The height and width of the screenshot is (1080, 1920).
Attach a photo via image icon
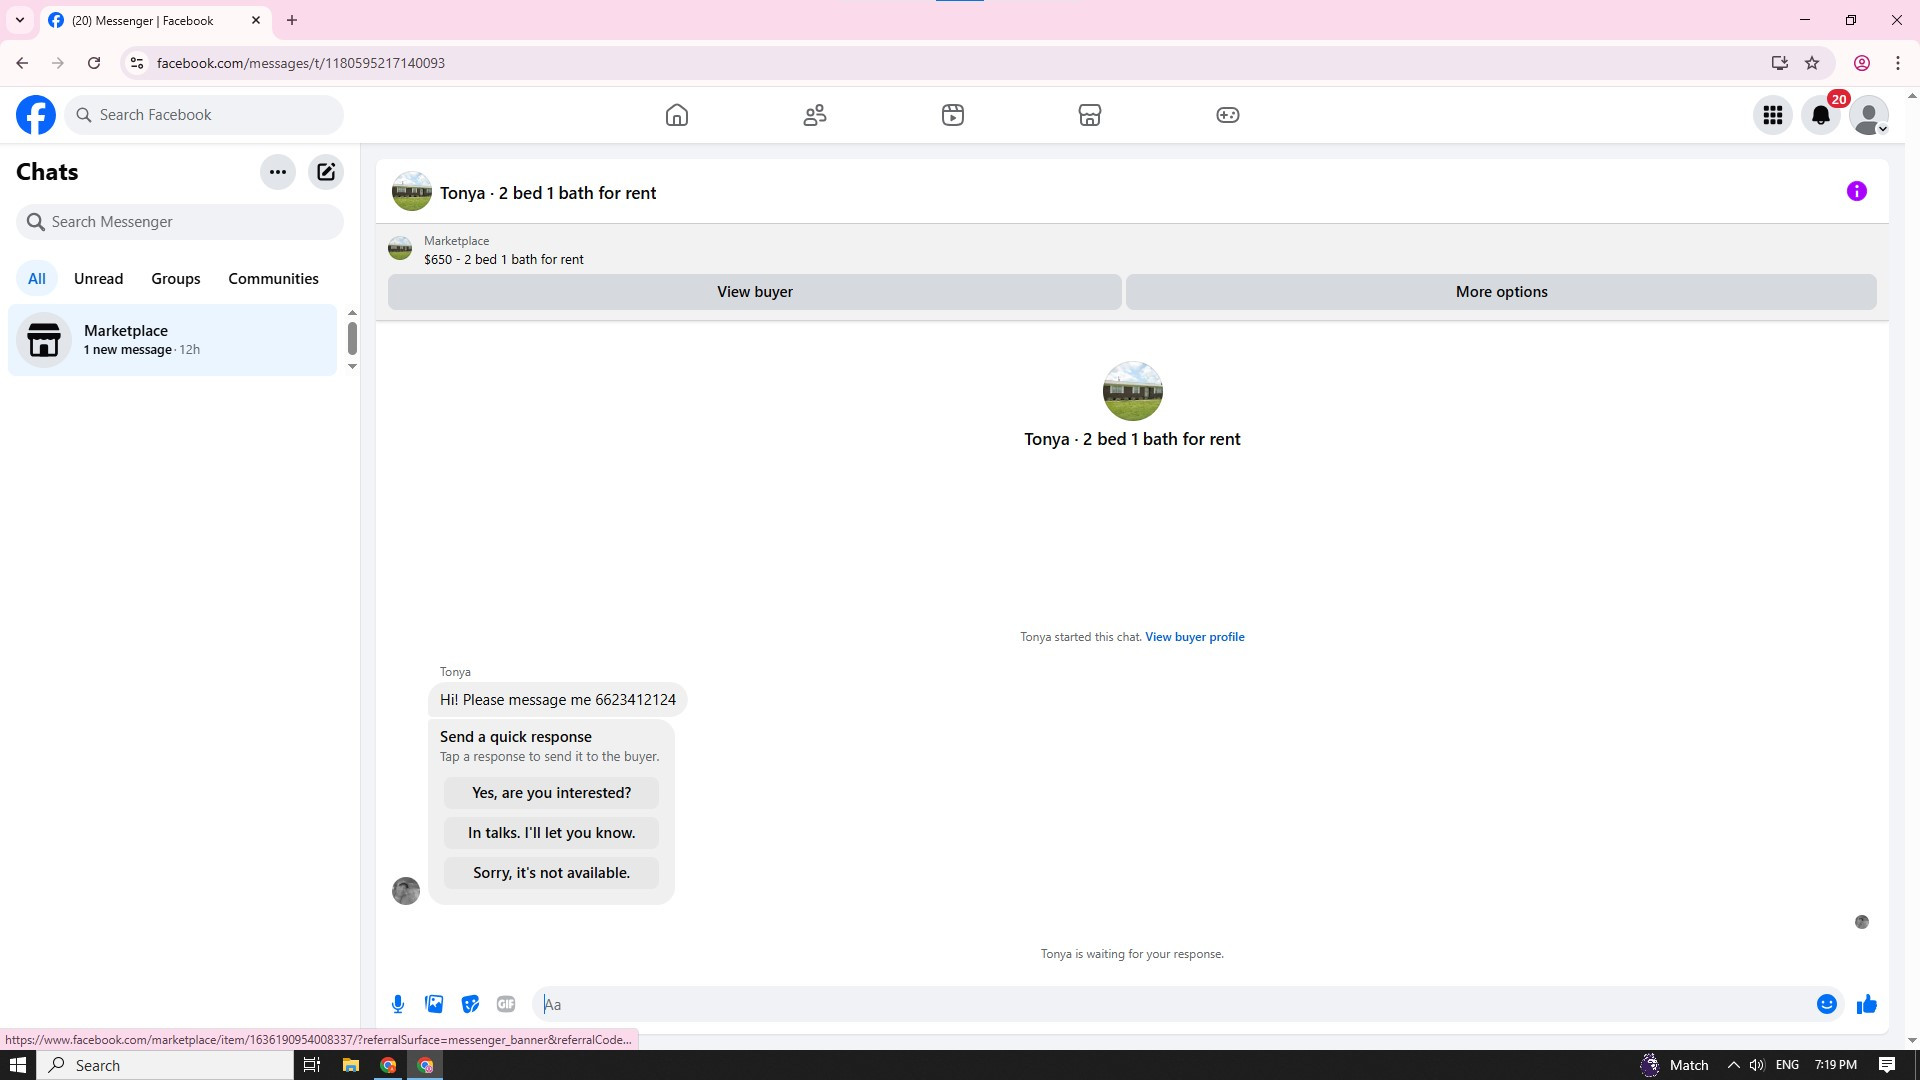tap(434, 1004)
